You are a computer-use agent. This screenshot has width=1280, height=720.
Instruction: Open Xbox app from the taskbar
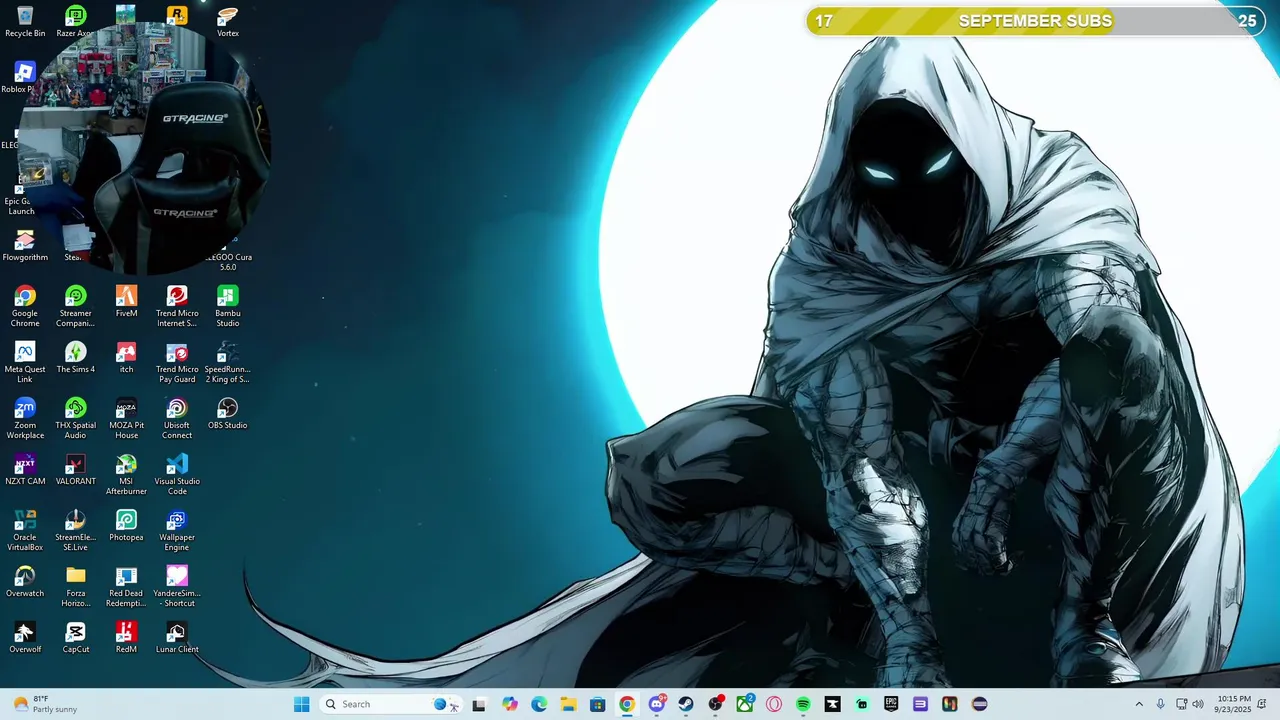tap(745, 704)
